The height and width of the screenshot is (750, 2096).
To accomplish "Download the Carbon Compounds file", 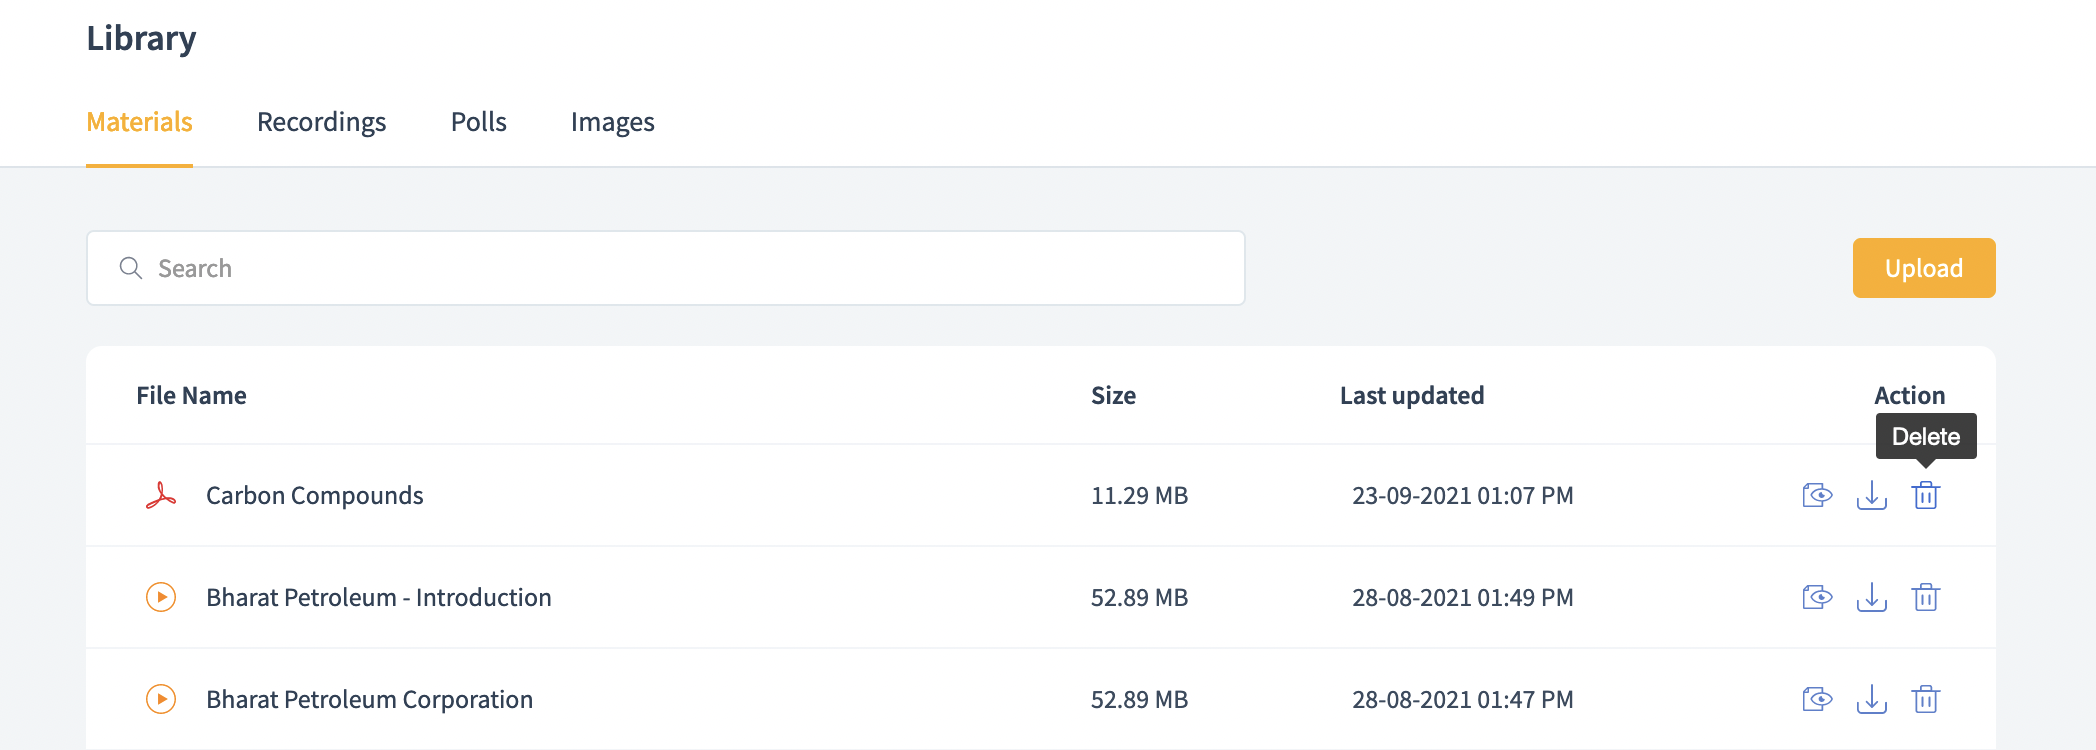I will [x=1871, y=495].
